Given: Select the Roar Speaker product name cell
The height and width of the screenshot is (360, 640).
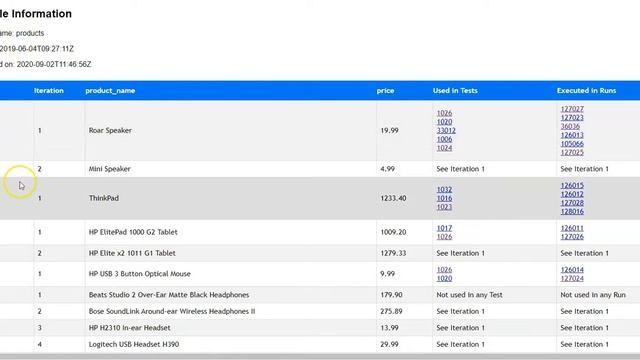Looking at the screenshot, I should (x=230, y=131).
